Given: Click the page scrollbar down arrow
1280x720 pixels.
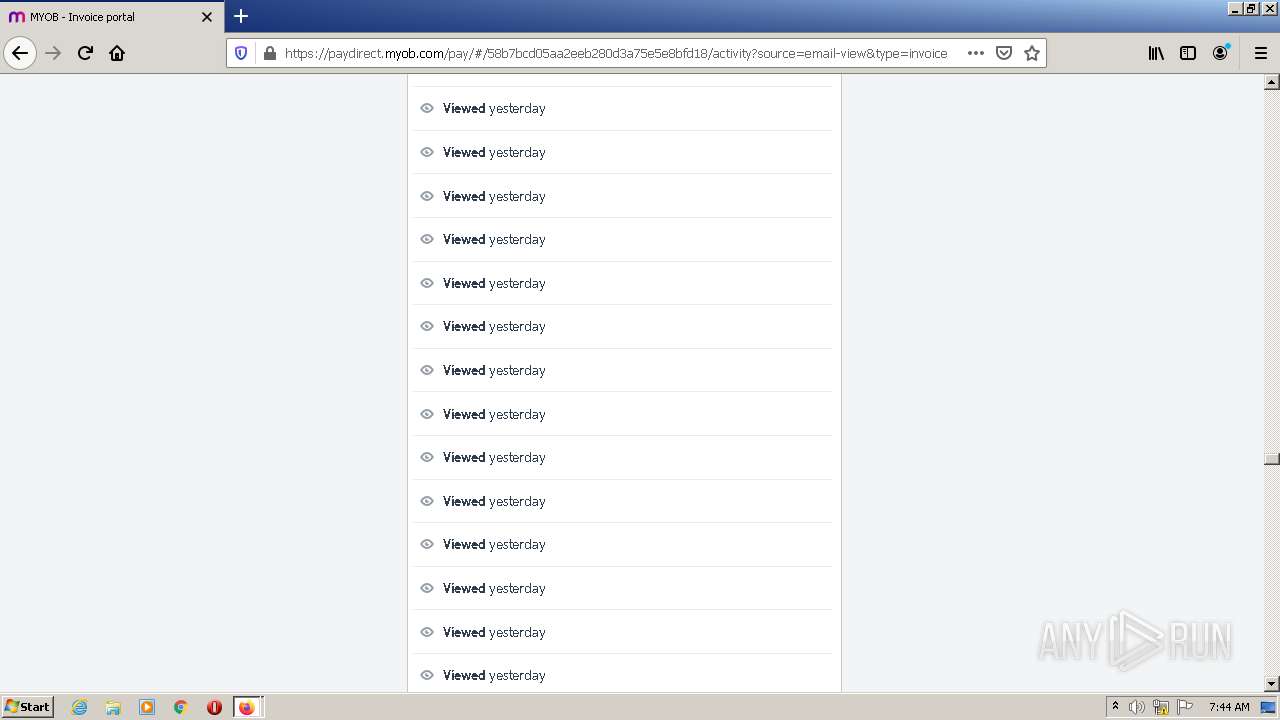Looking at the screenshot, I should [x=1272, y=684].
